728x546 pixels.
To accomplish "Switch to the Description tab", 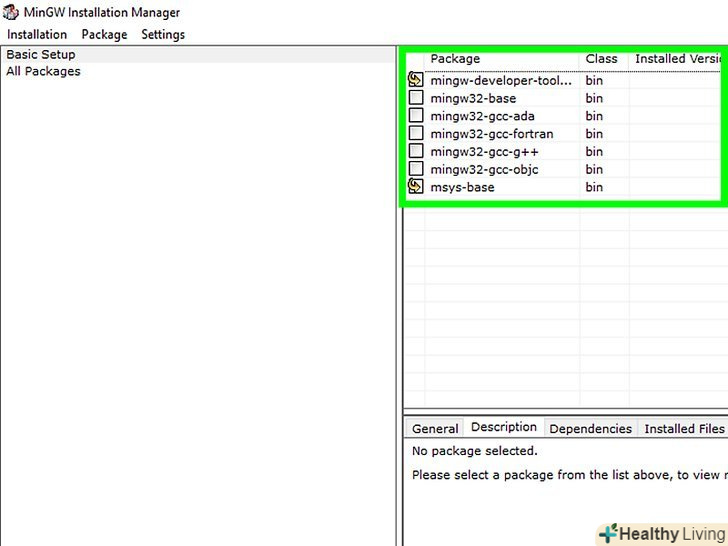I will click(504, 427).
